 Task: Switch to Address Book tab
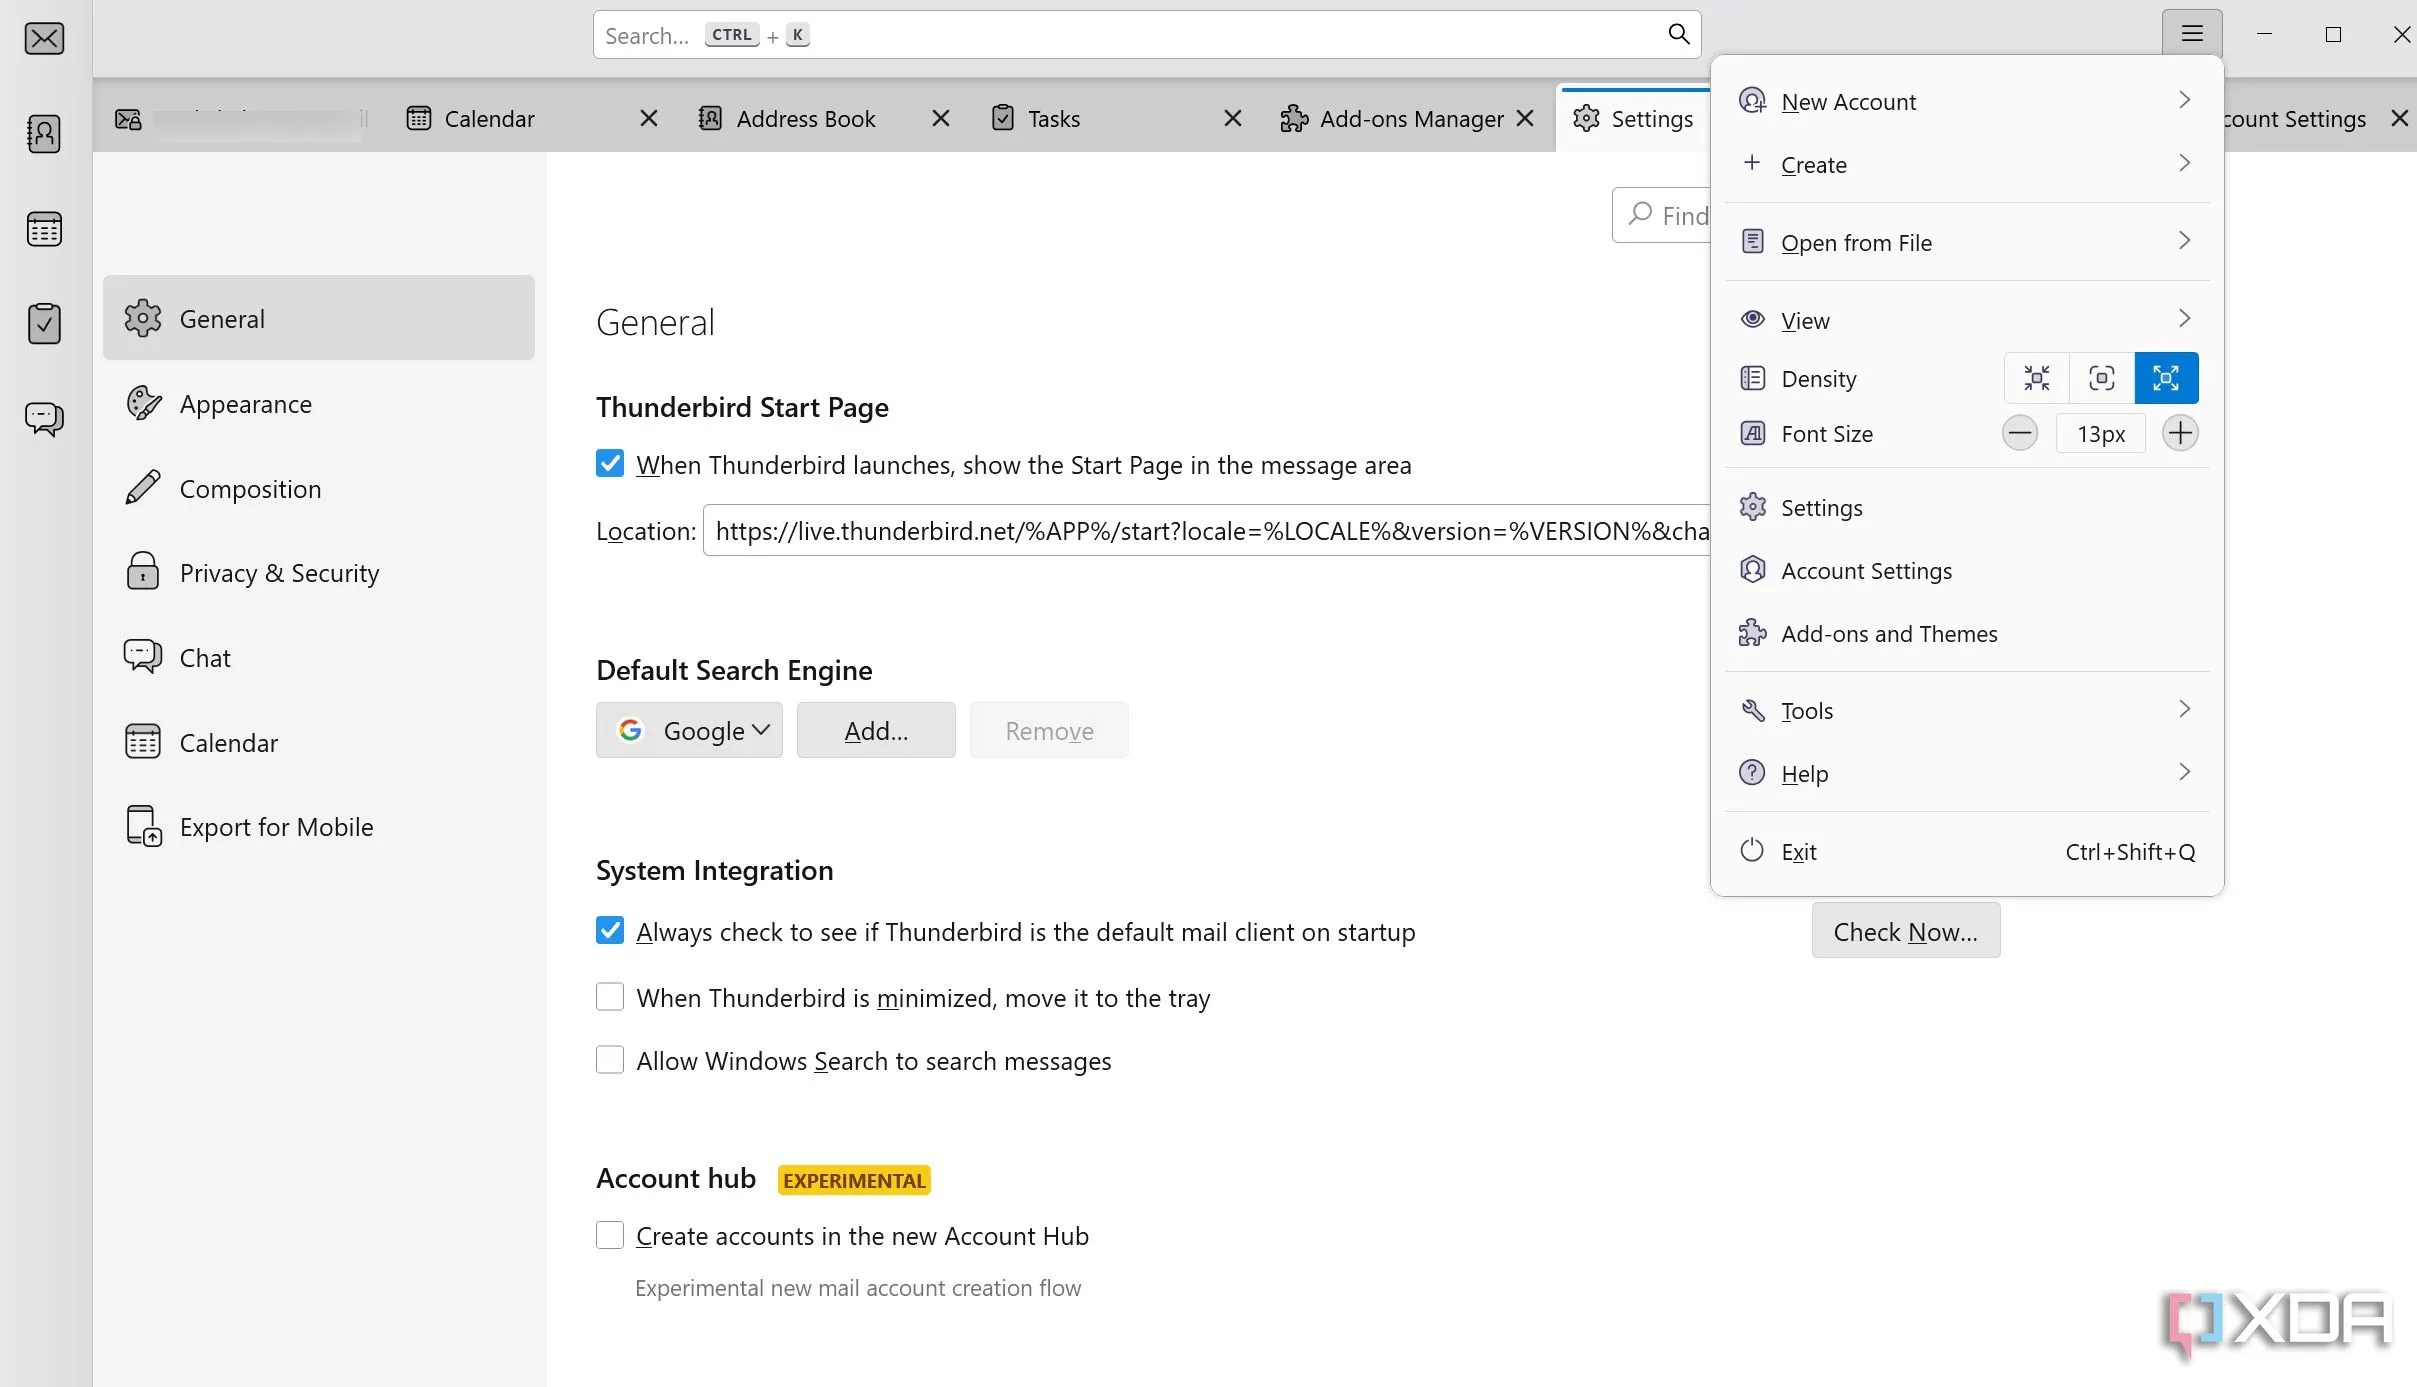point(805,119)
